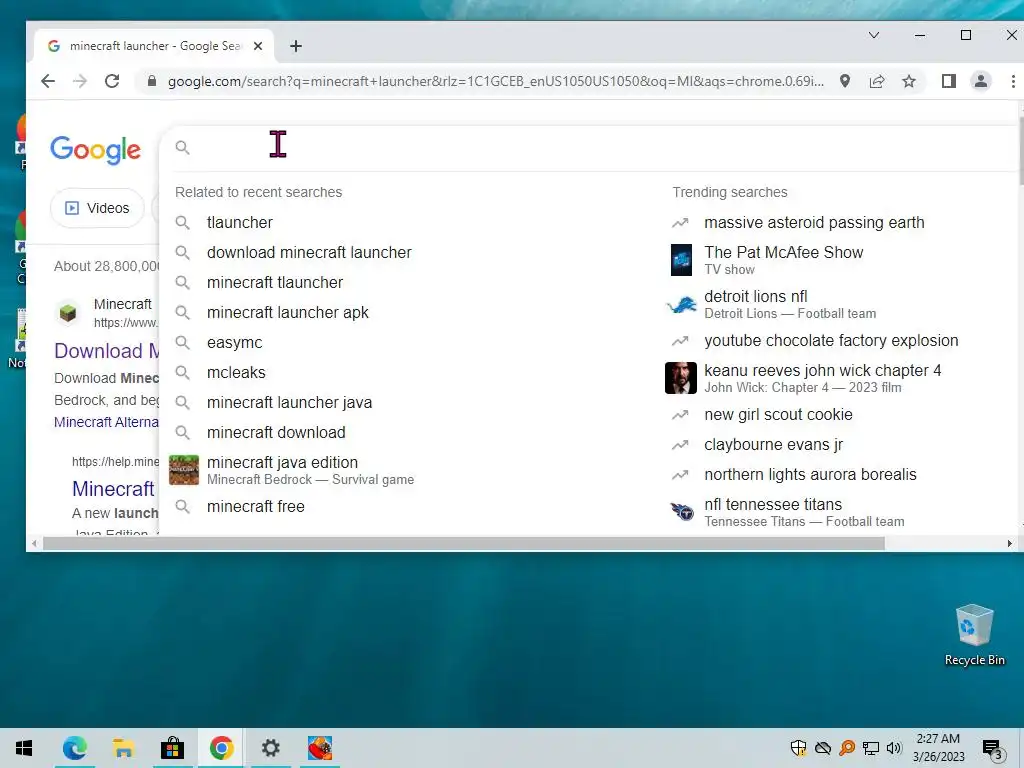Open the help.minecraft Minecraft result title
1024x768 pixels.
114,488
